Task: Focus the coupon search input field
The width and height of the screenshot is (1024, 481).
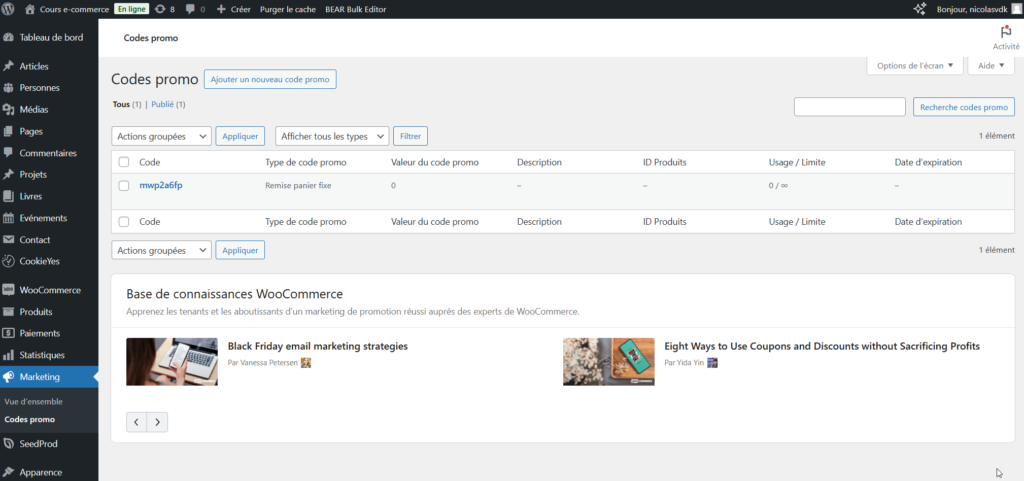Action: point(850,107)
